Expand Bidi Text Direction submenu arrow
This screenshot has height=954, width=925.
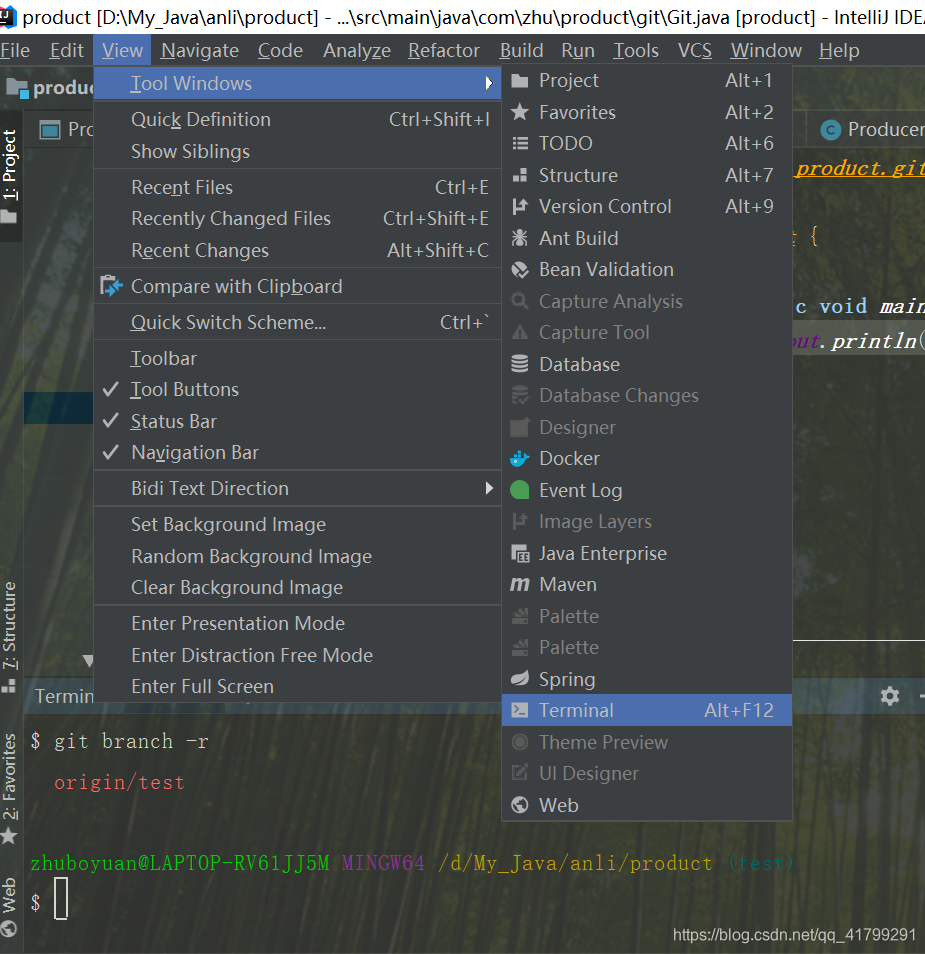(x=489, y=488)
